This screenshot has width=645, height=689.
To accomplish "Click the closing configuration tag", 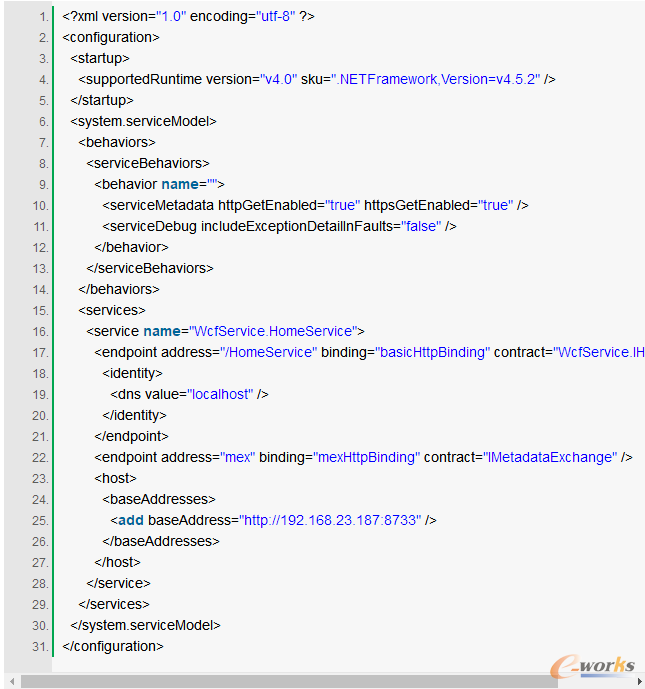I will [113, 646].
